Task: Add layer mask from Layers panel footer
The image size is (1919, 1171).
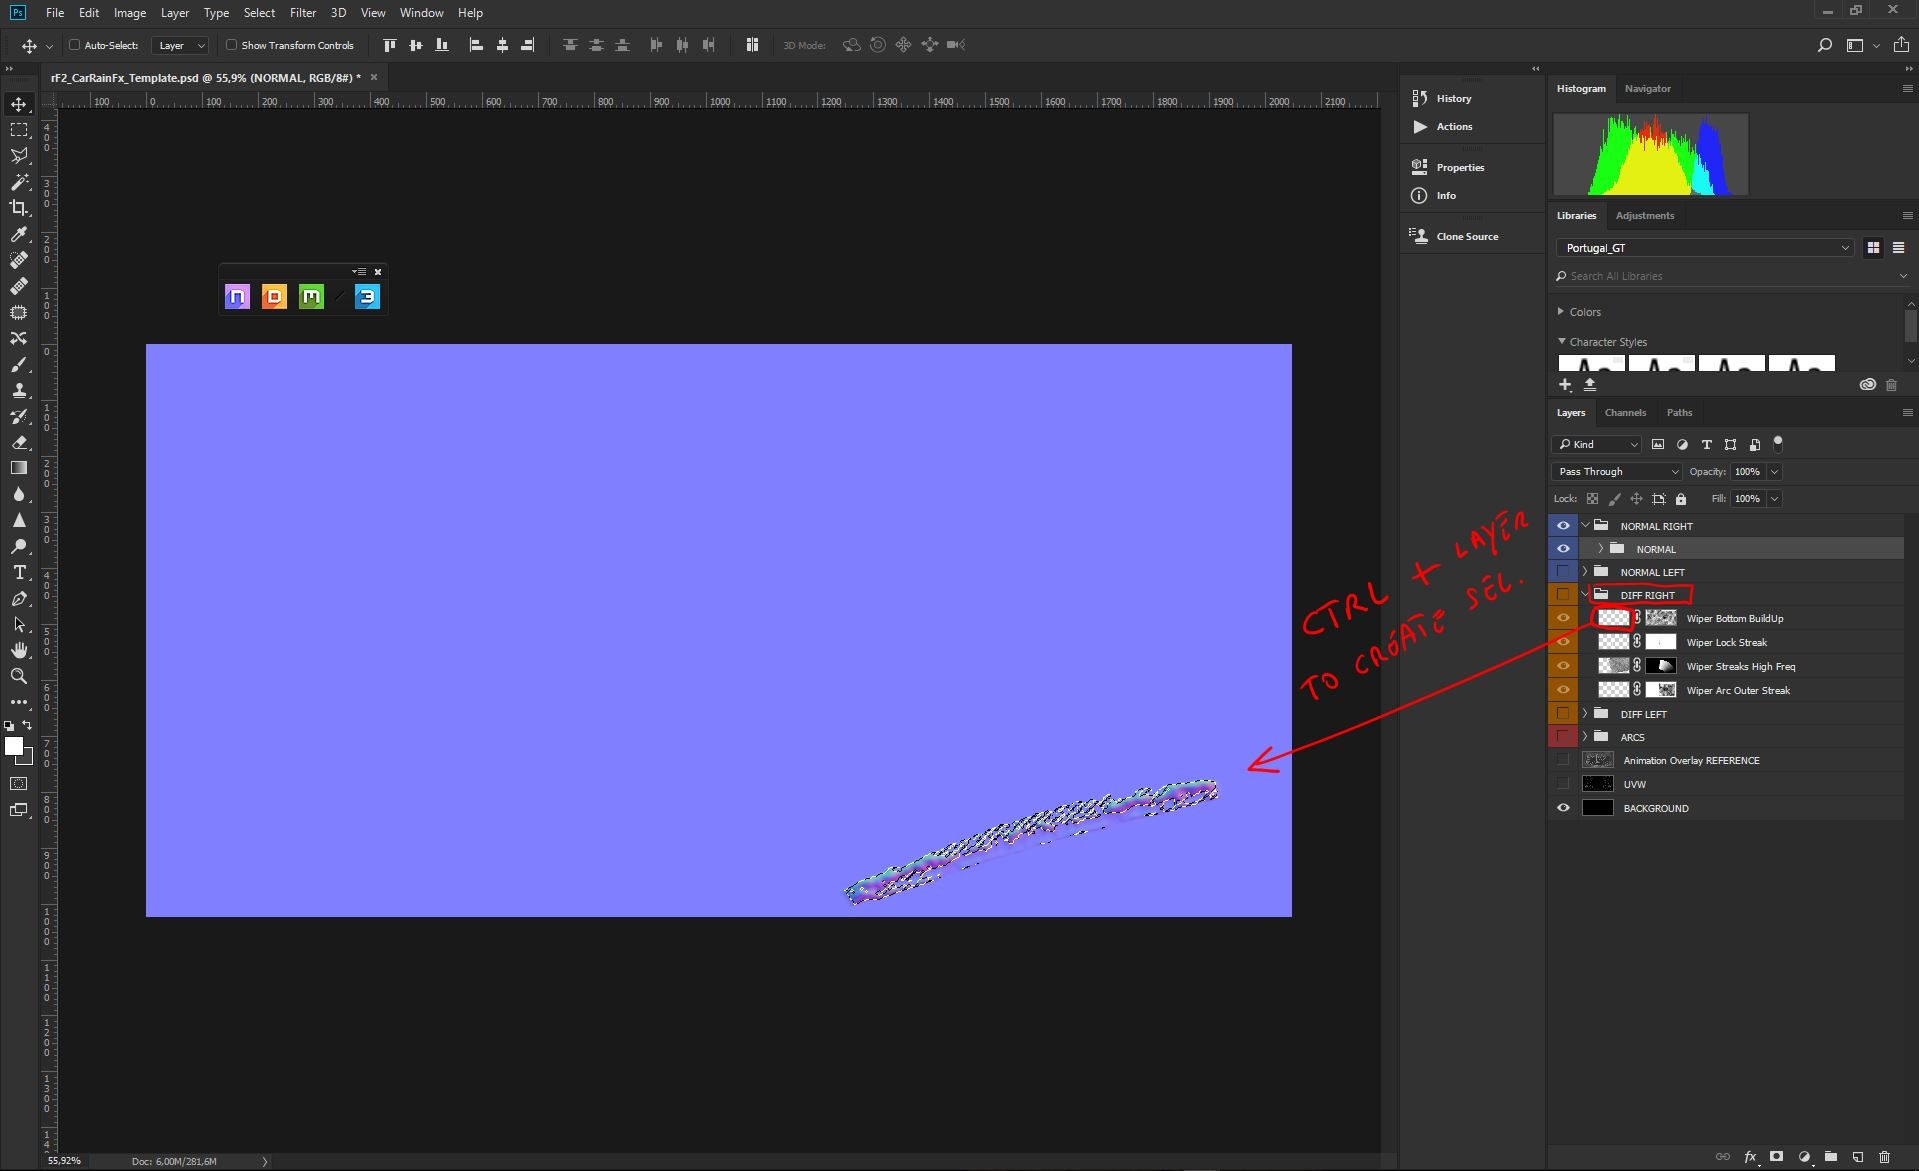Action: [1776, 1157]
